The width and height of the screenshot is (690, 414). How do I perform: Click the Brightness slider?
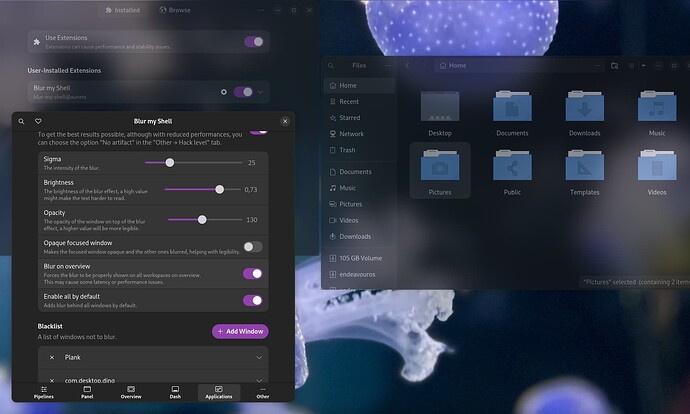pos(202,190)
